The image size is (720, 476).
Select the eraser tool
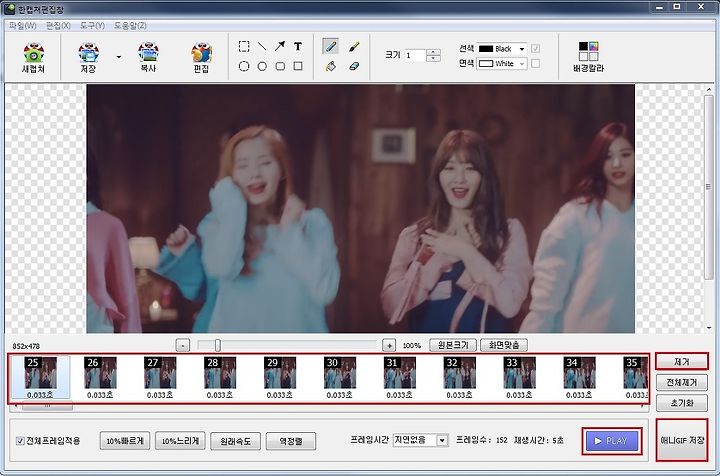(x=354, y=67)
